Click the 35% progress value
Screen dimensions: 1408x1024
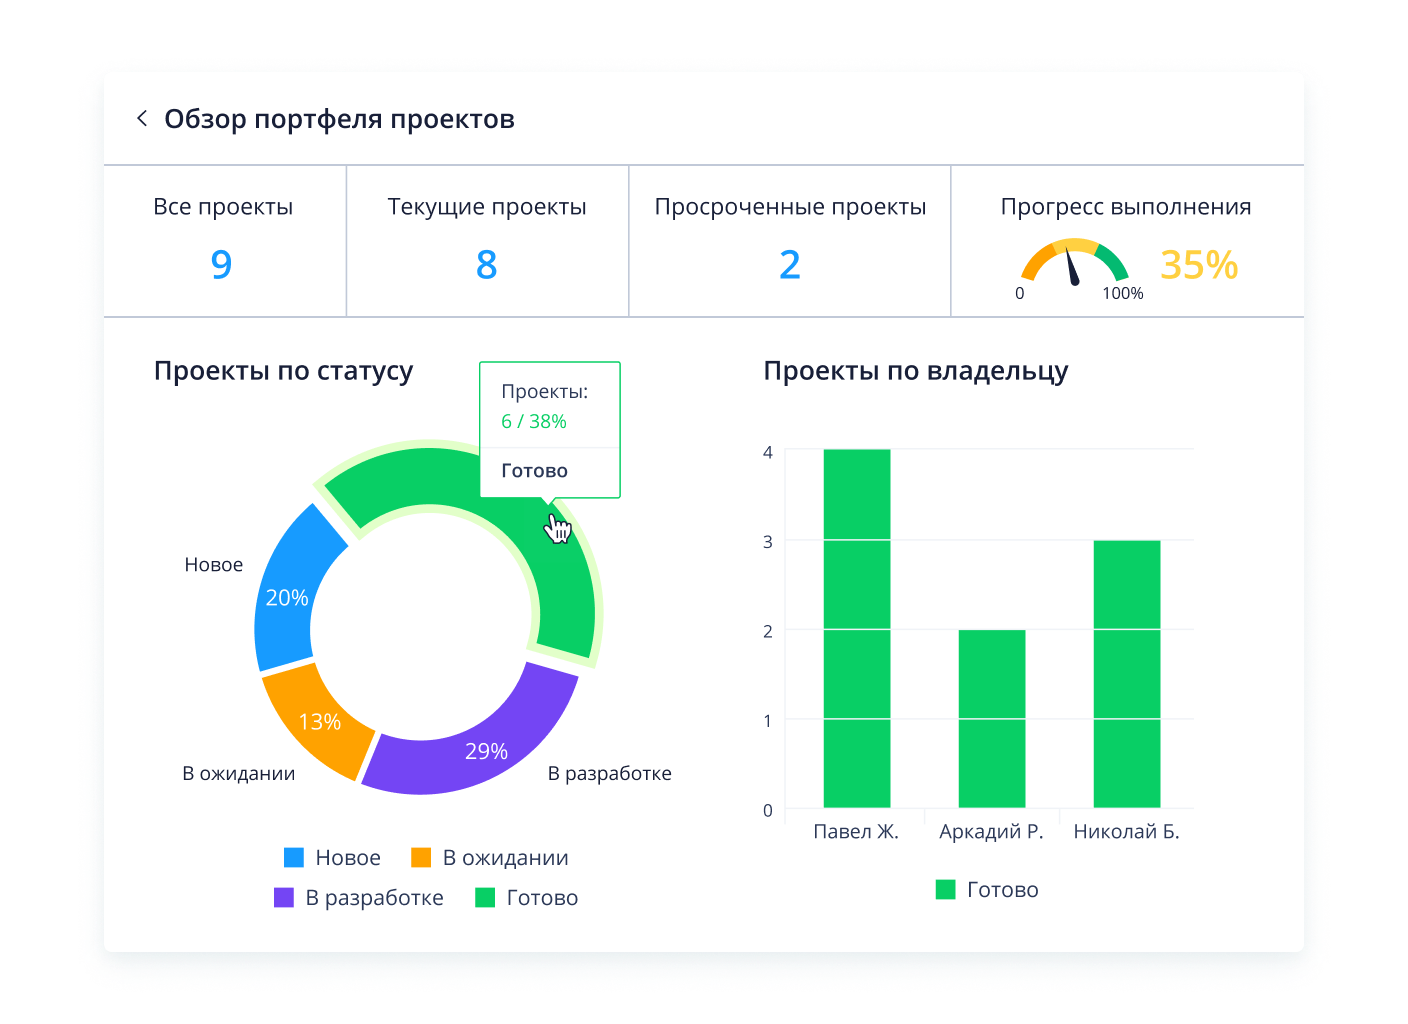point(1199,265)
